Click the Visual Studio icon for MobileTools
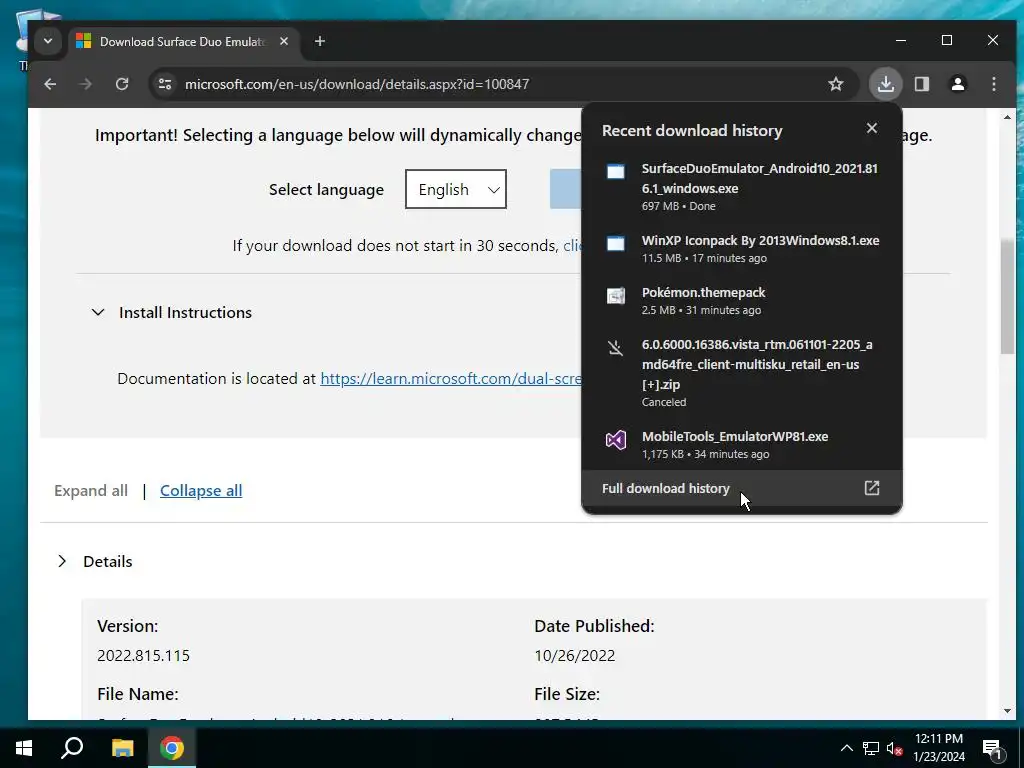The image size is (1024, 768). [x=616, y=440]
